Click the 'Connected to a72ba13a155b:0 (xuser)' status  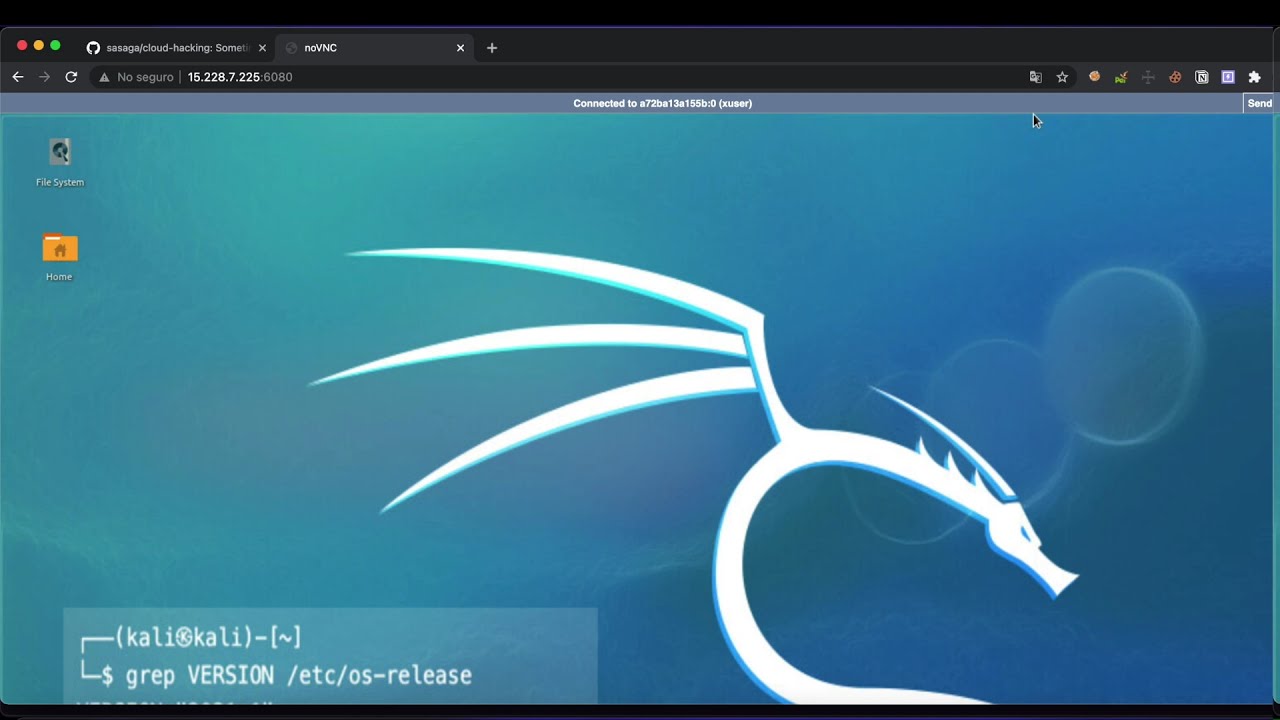(662, 103)
